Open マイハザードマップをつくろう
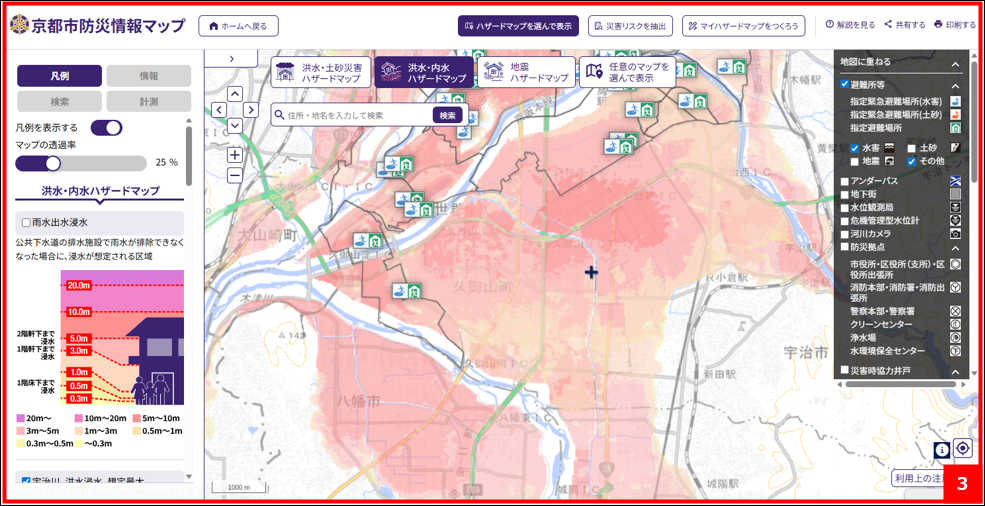 coord(744,26)
